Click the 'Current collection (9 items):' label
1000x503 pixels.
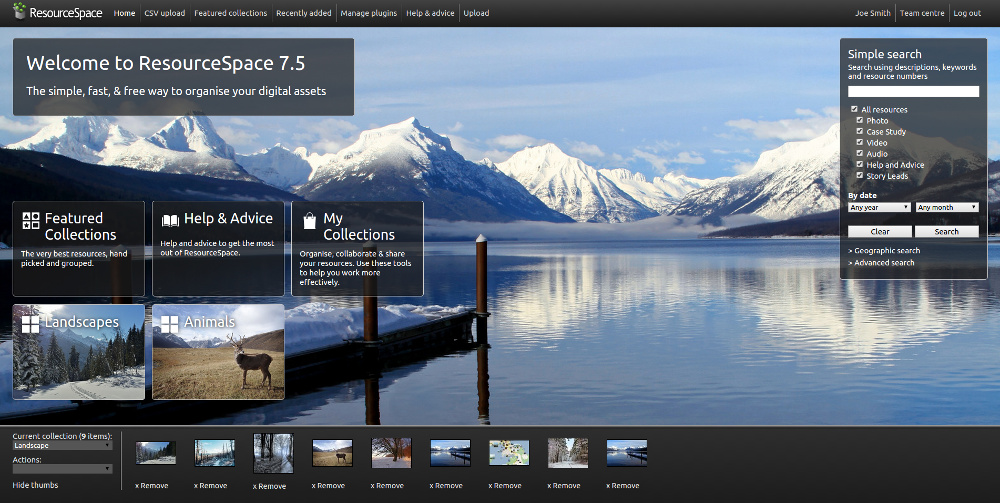click(62, 436)
